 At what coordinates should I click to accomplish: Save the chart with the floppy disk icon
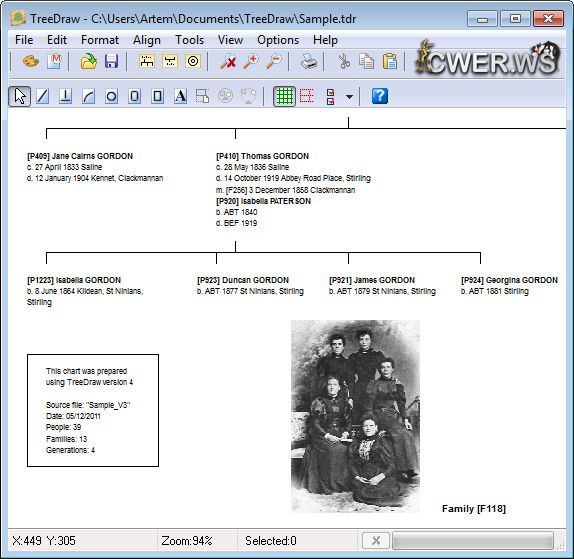click(x=111, y=61)
